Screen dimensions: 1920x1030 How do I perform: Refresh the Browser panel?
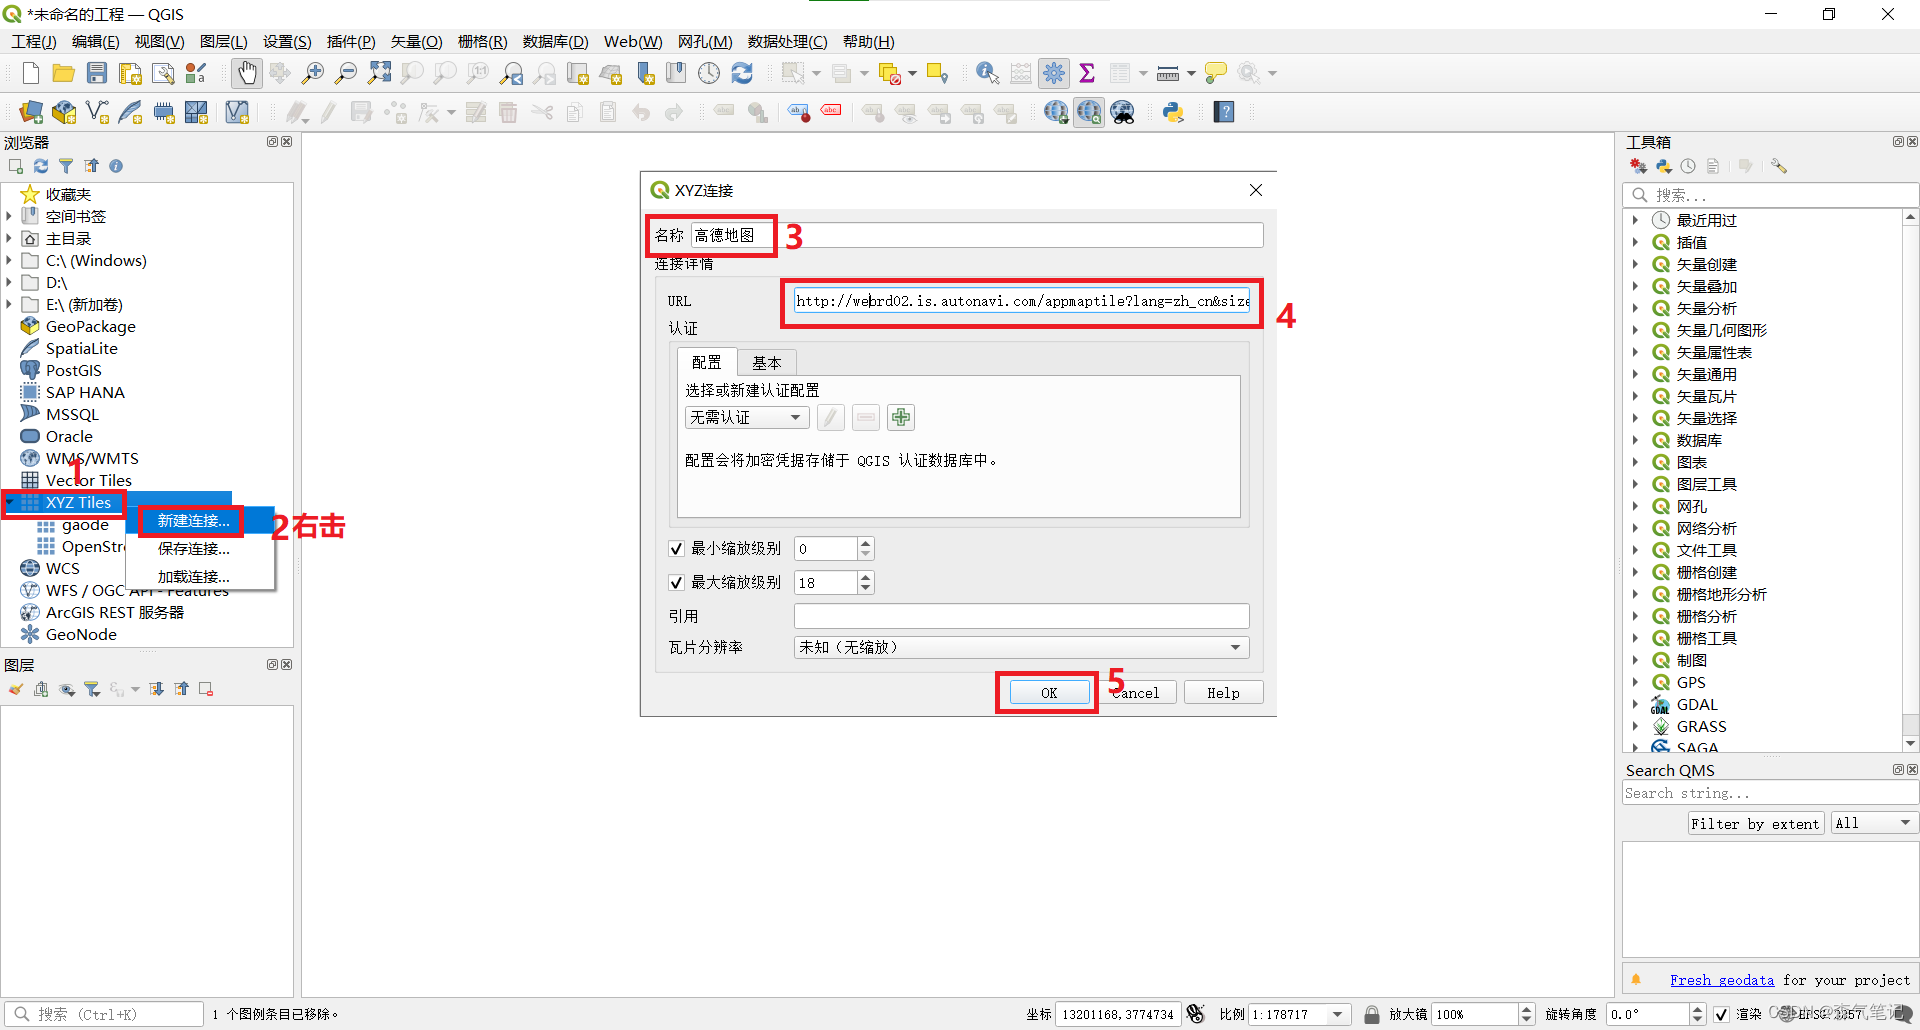(x=41, y=166)
